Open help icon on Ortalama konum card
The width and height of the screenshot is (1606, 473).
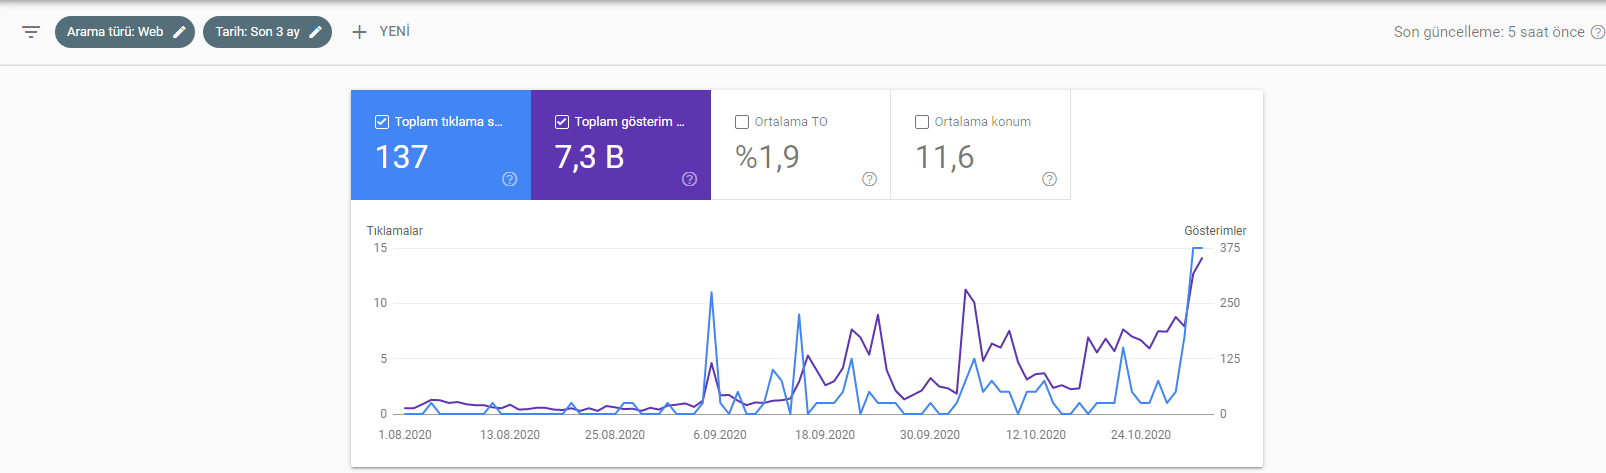[1049, 179]
